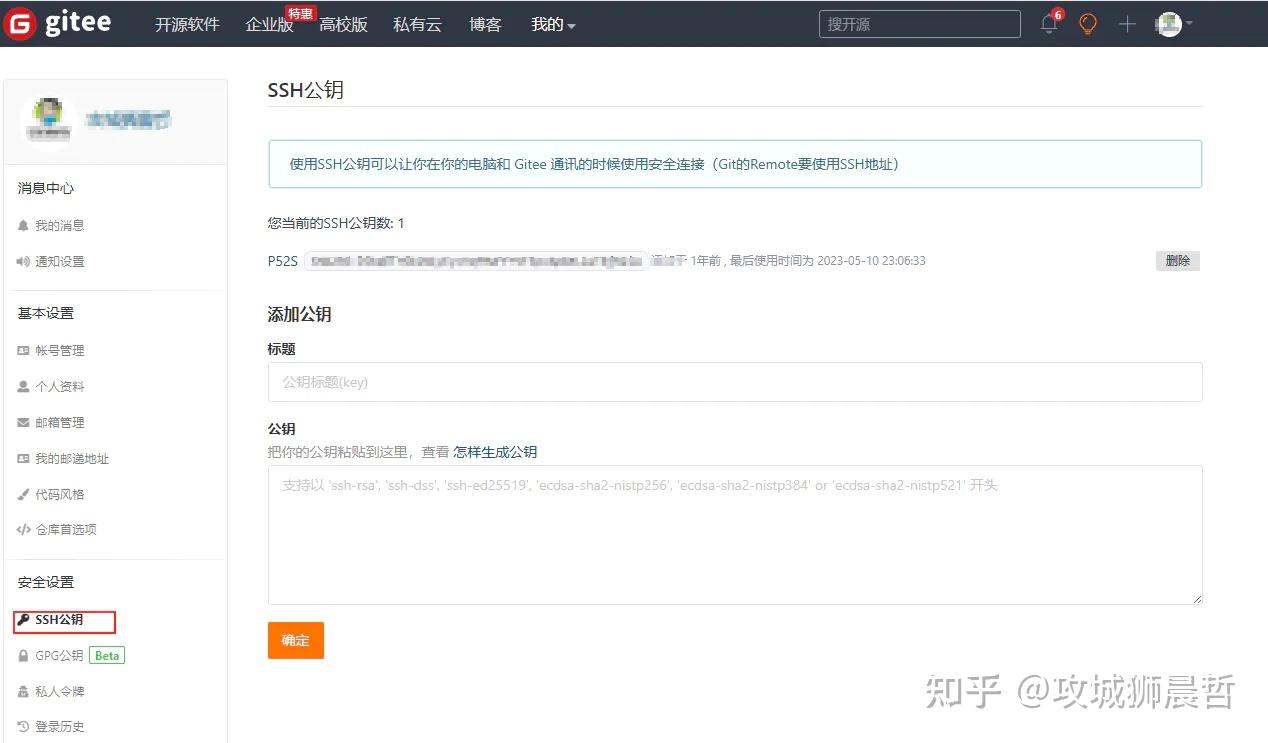Image resolution: width=1268 pixels, height=743 pixels.
Task: Click the lightbulb icon in the top bar
Action: point(1087,23)
